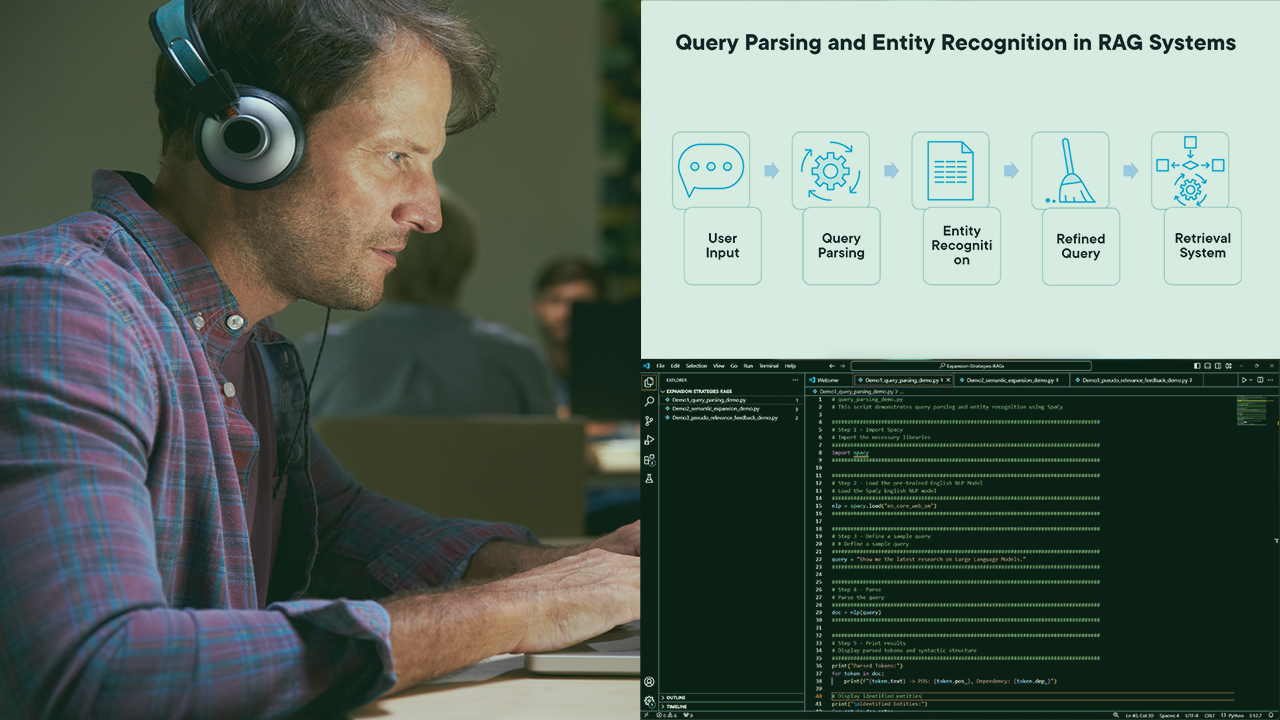The height and width of the screenshot is (720, 1280).
Task: Open the Manage gear settings icon
Action: click(x=649, y=701)
